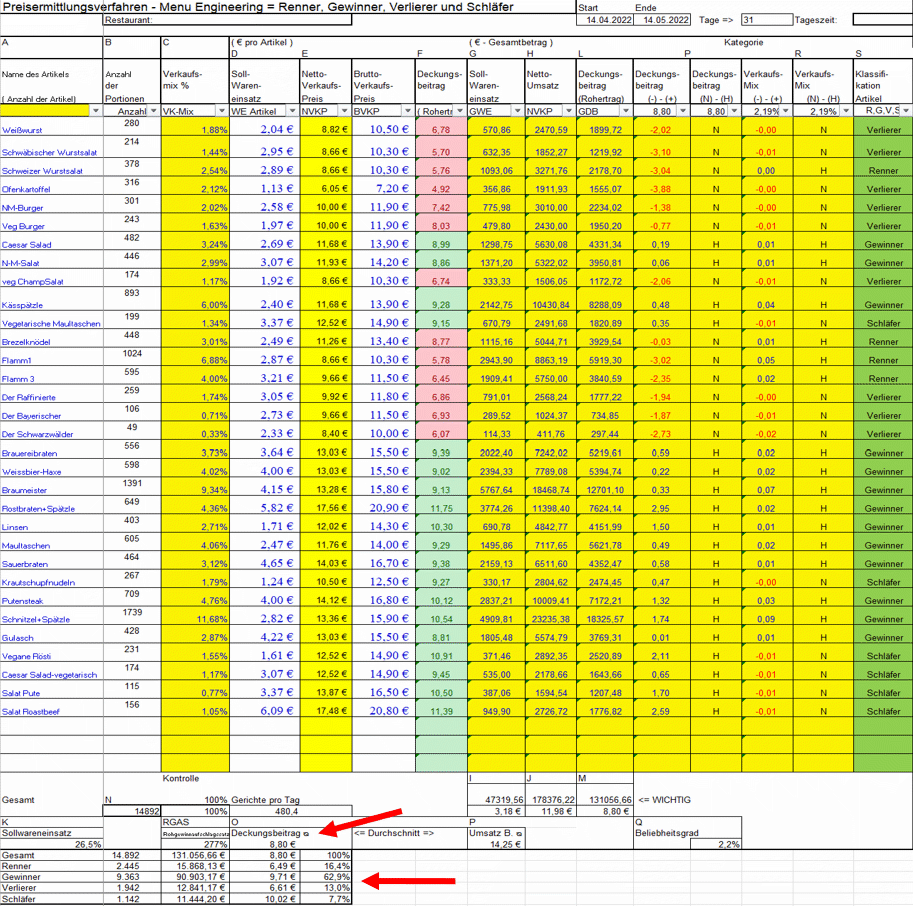The height and width of the screenshot is (907, 915).
Task: Open the Anzahl column filter dropdown
Action: coord(154,111)
